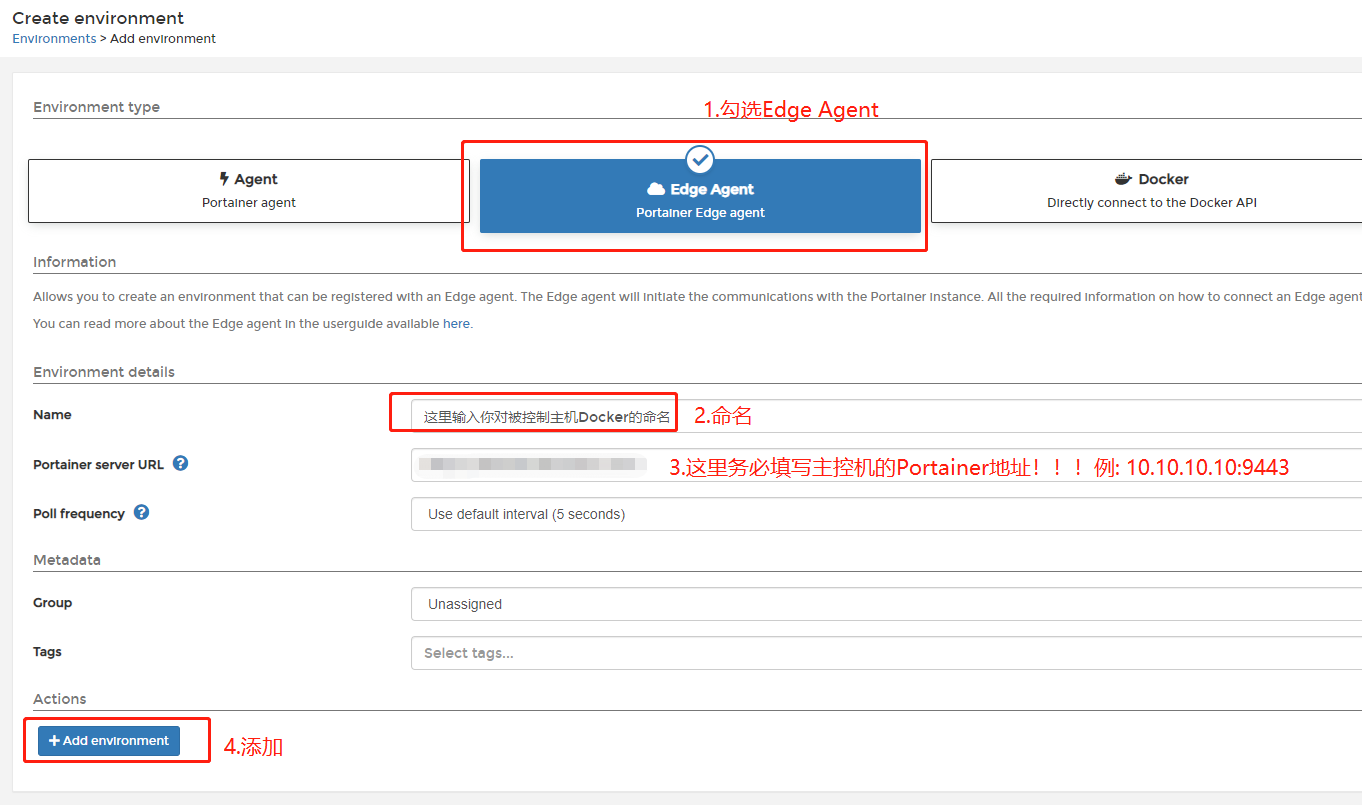Click the Create environment page title
This screenshot has height=805, width=1362.
click(98, 18)
